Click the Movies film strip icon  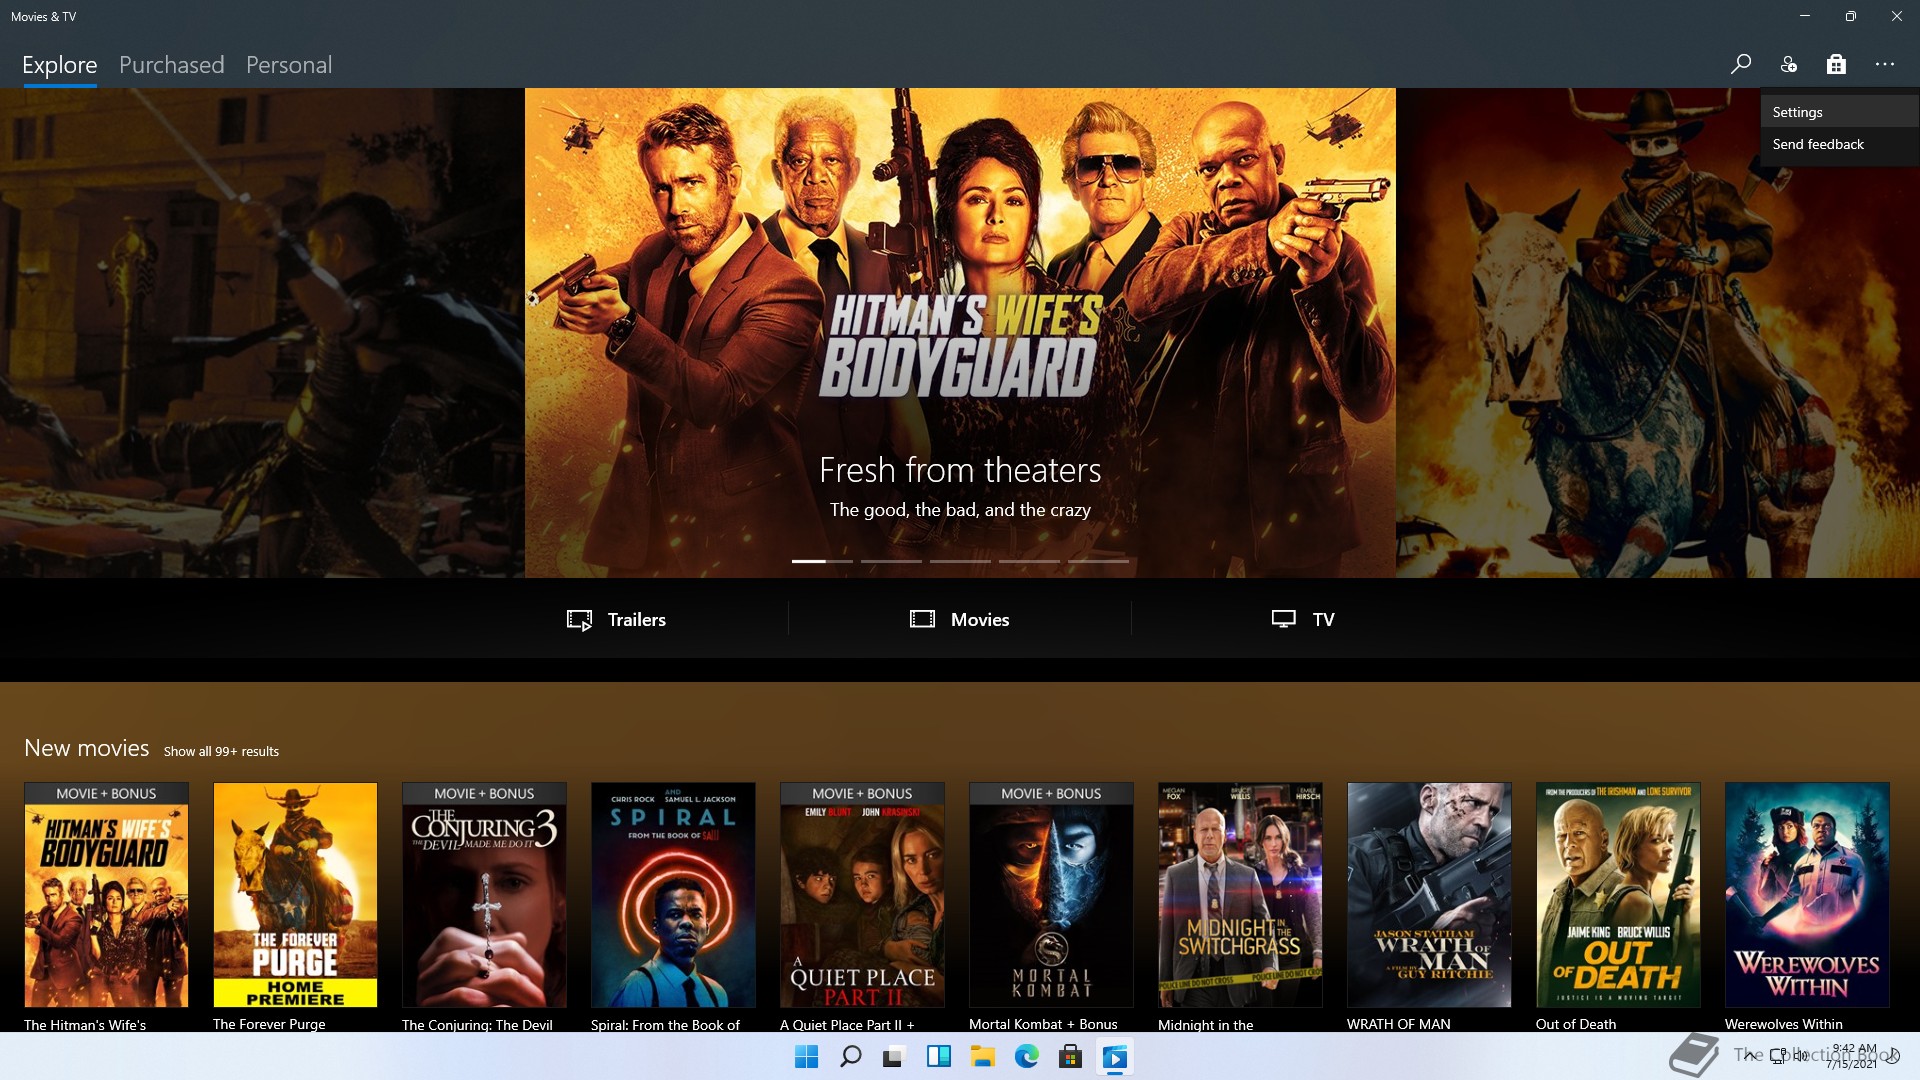coord(922,619)
